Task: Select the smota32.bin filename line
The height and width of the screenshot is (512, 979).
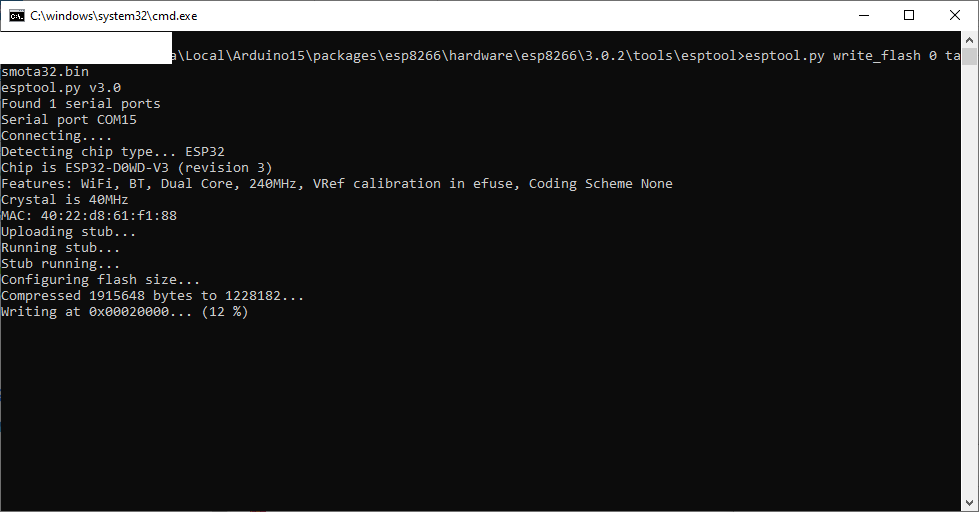Action: tap(45, 72)
